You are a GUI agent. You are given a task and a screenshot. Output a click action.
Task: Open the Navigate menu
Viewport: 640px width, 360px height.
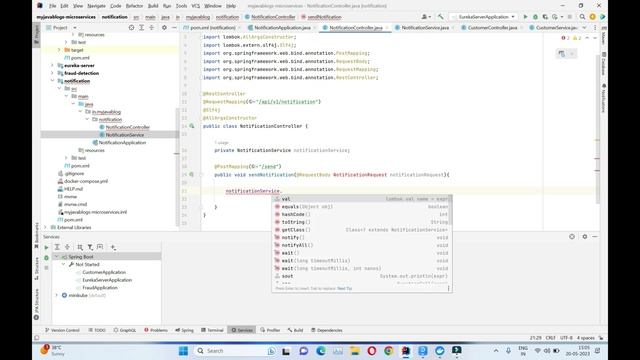click(x=96, y=6)
